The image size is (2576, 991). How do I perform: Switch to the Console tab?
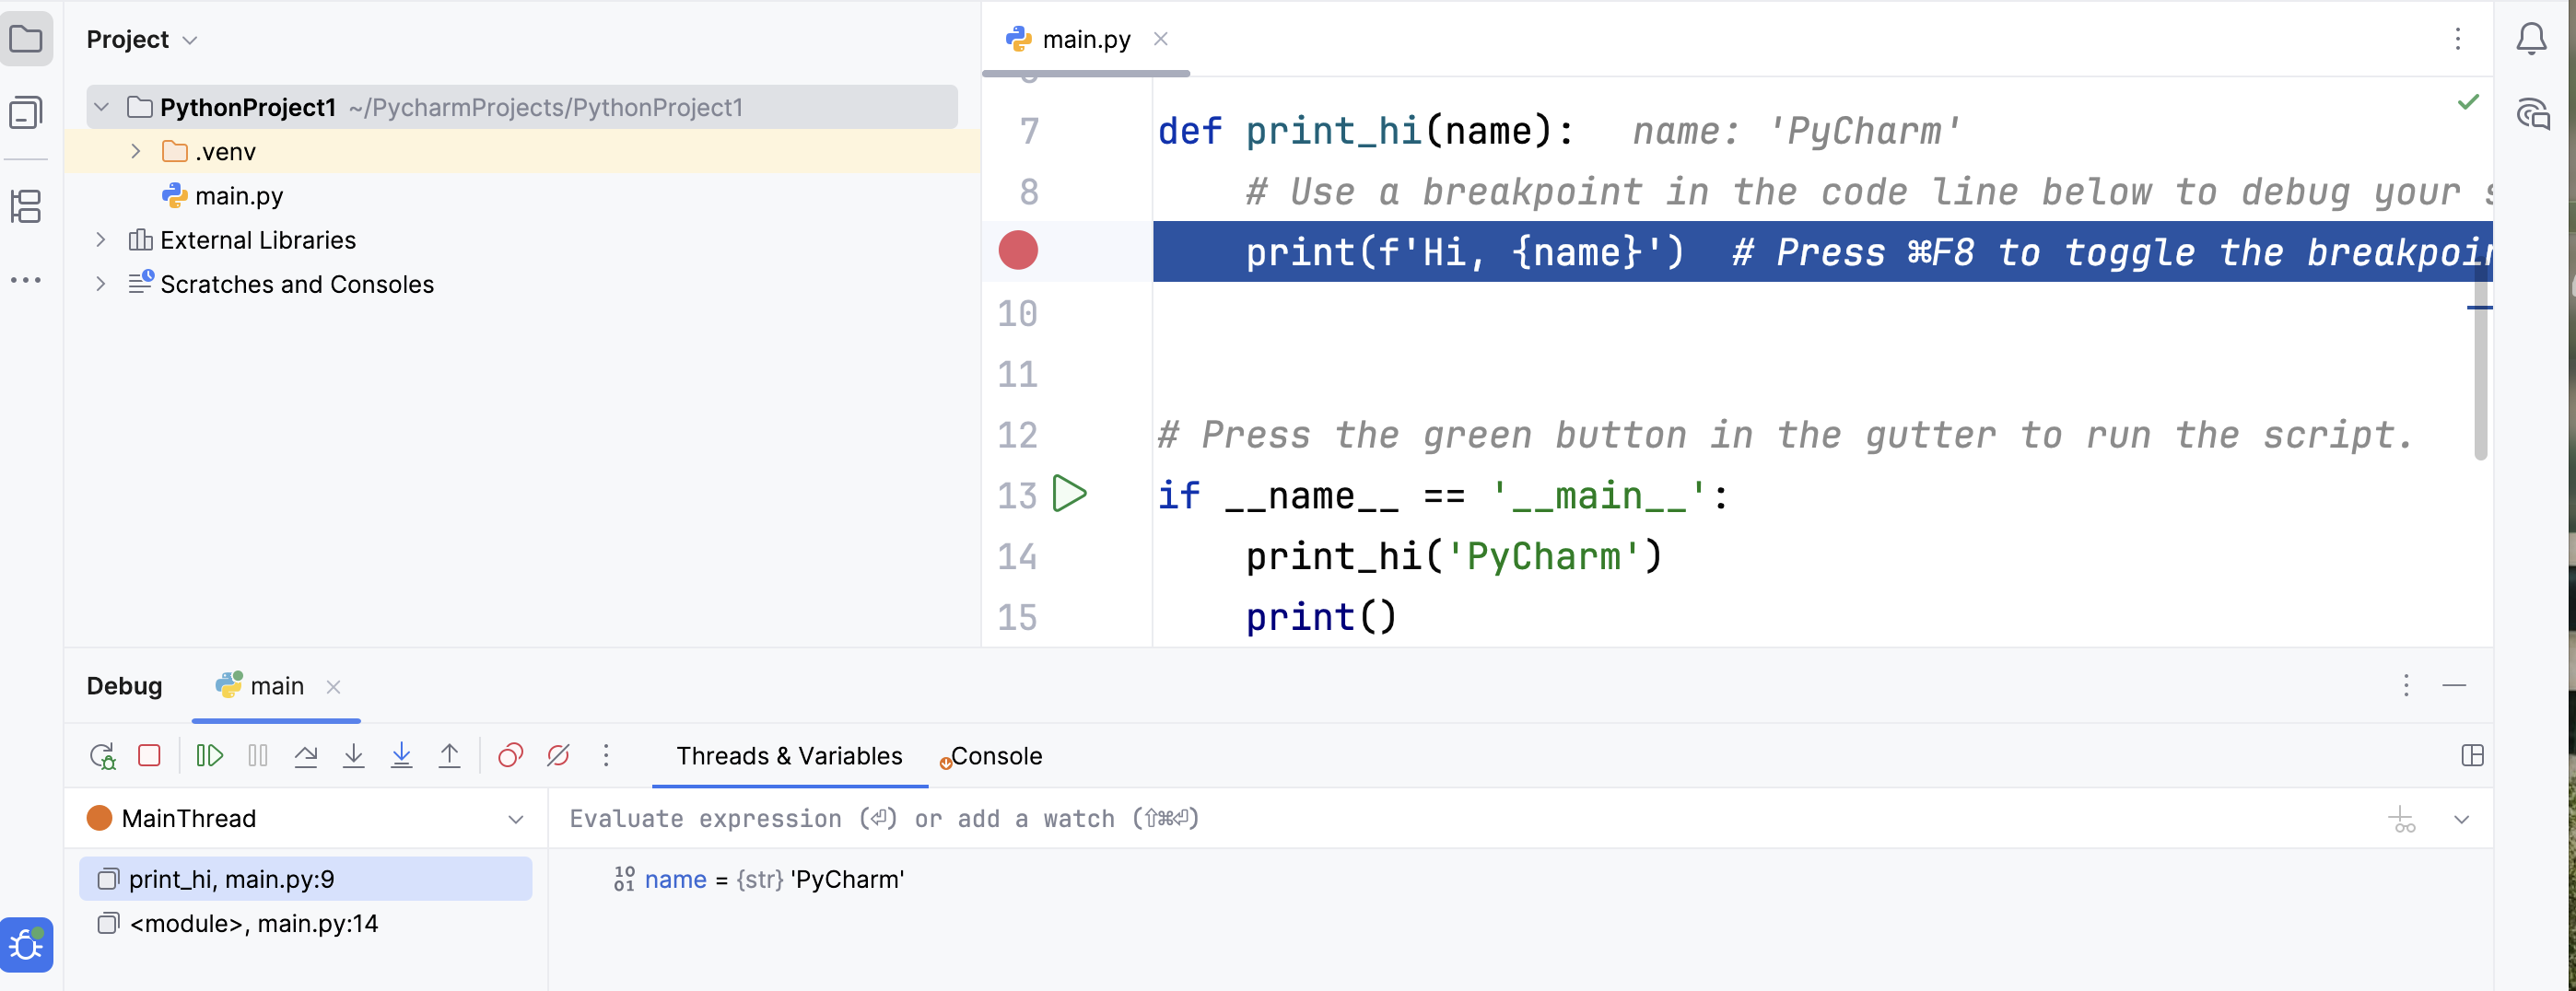[995, 756]
